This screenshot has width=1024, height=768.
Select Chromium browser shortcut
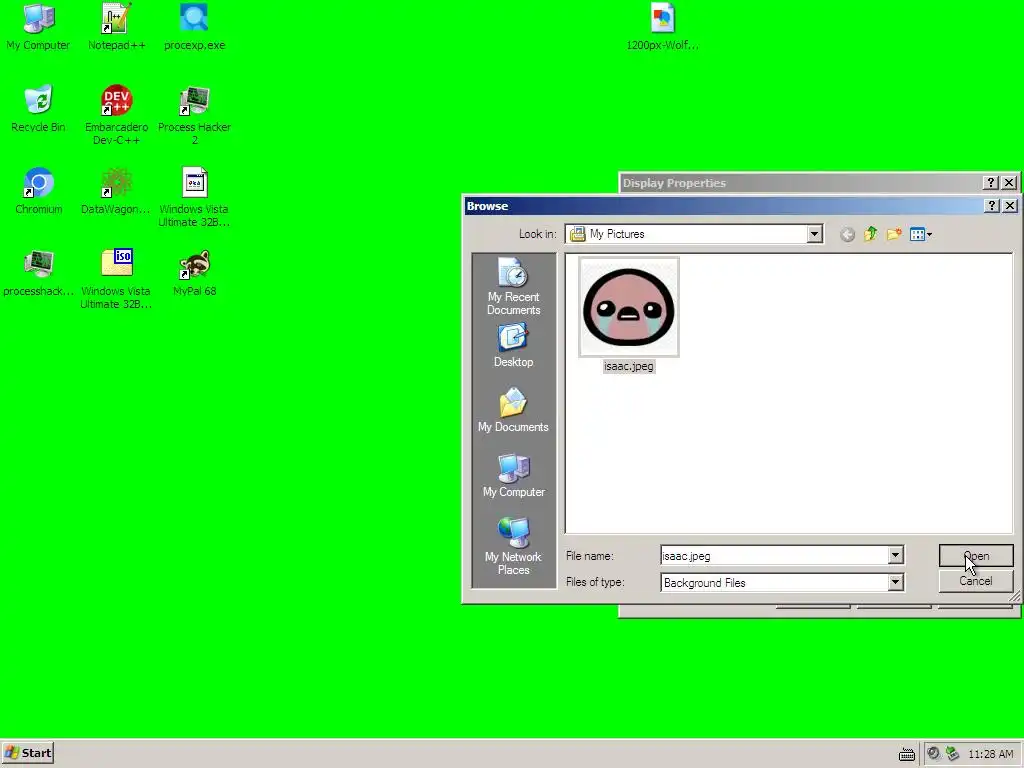pos(39,191)
